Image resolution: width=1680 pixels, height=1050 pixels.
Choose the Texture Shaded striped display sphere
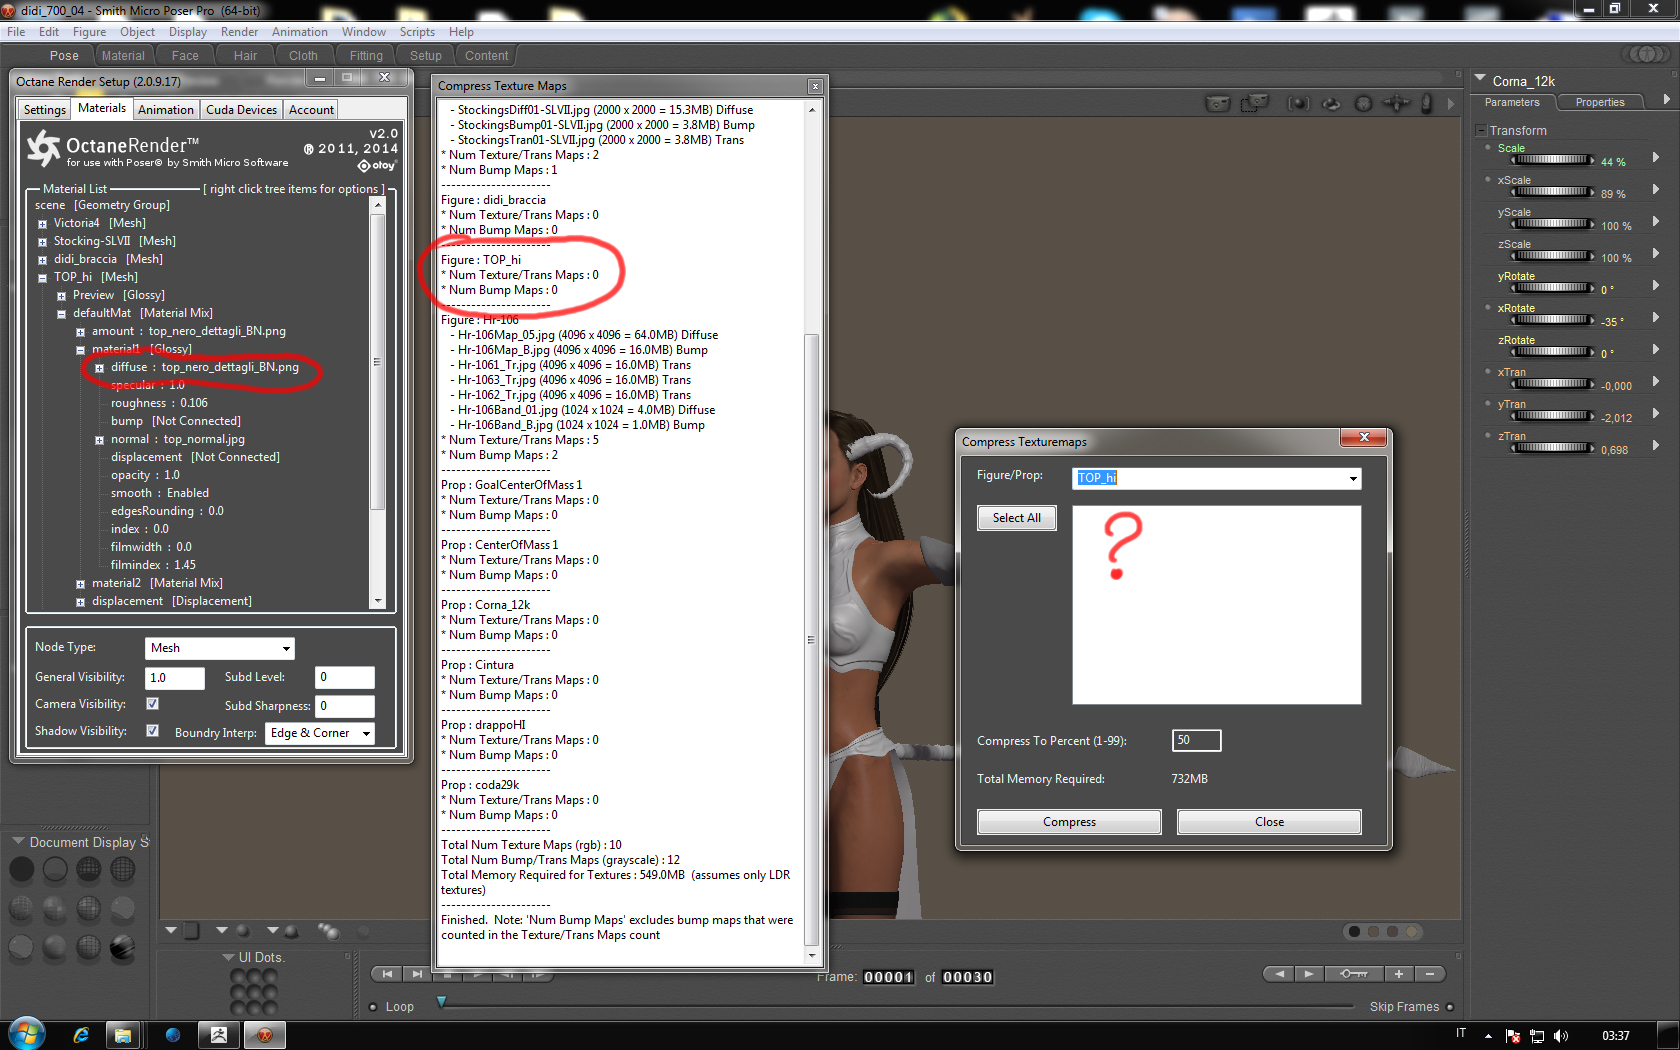pyautogui.click(x=122, y=946)
